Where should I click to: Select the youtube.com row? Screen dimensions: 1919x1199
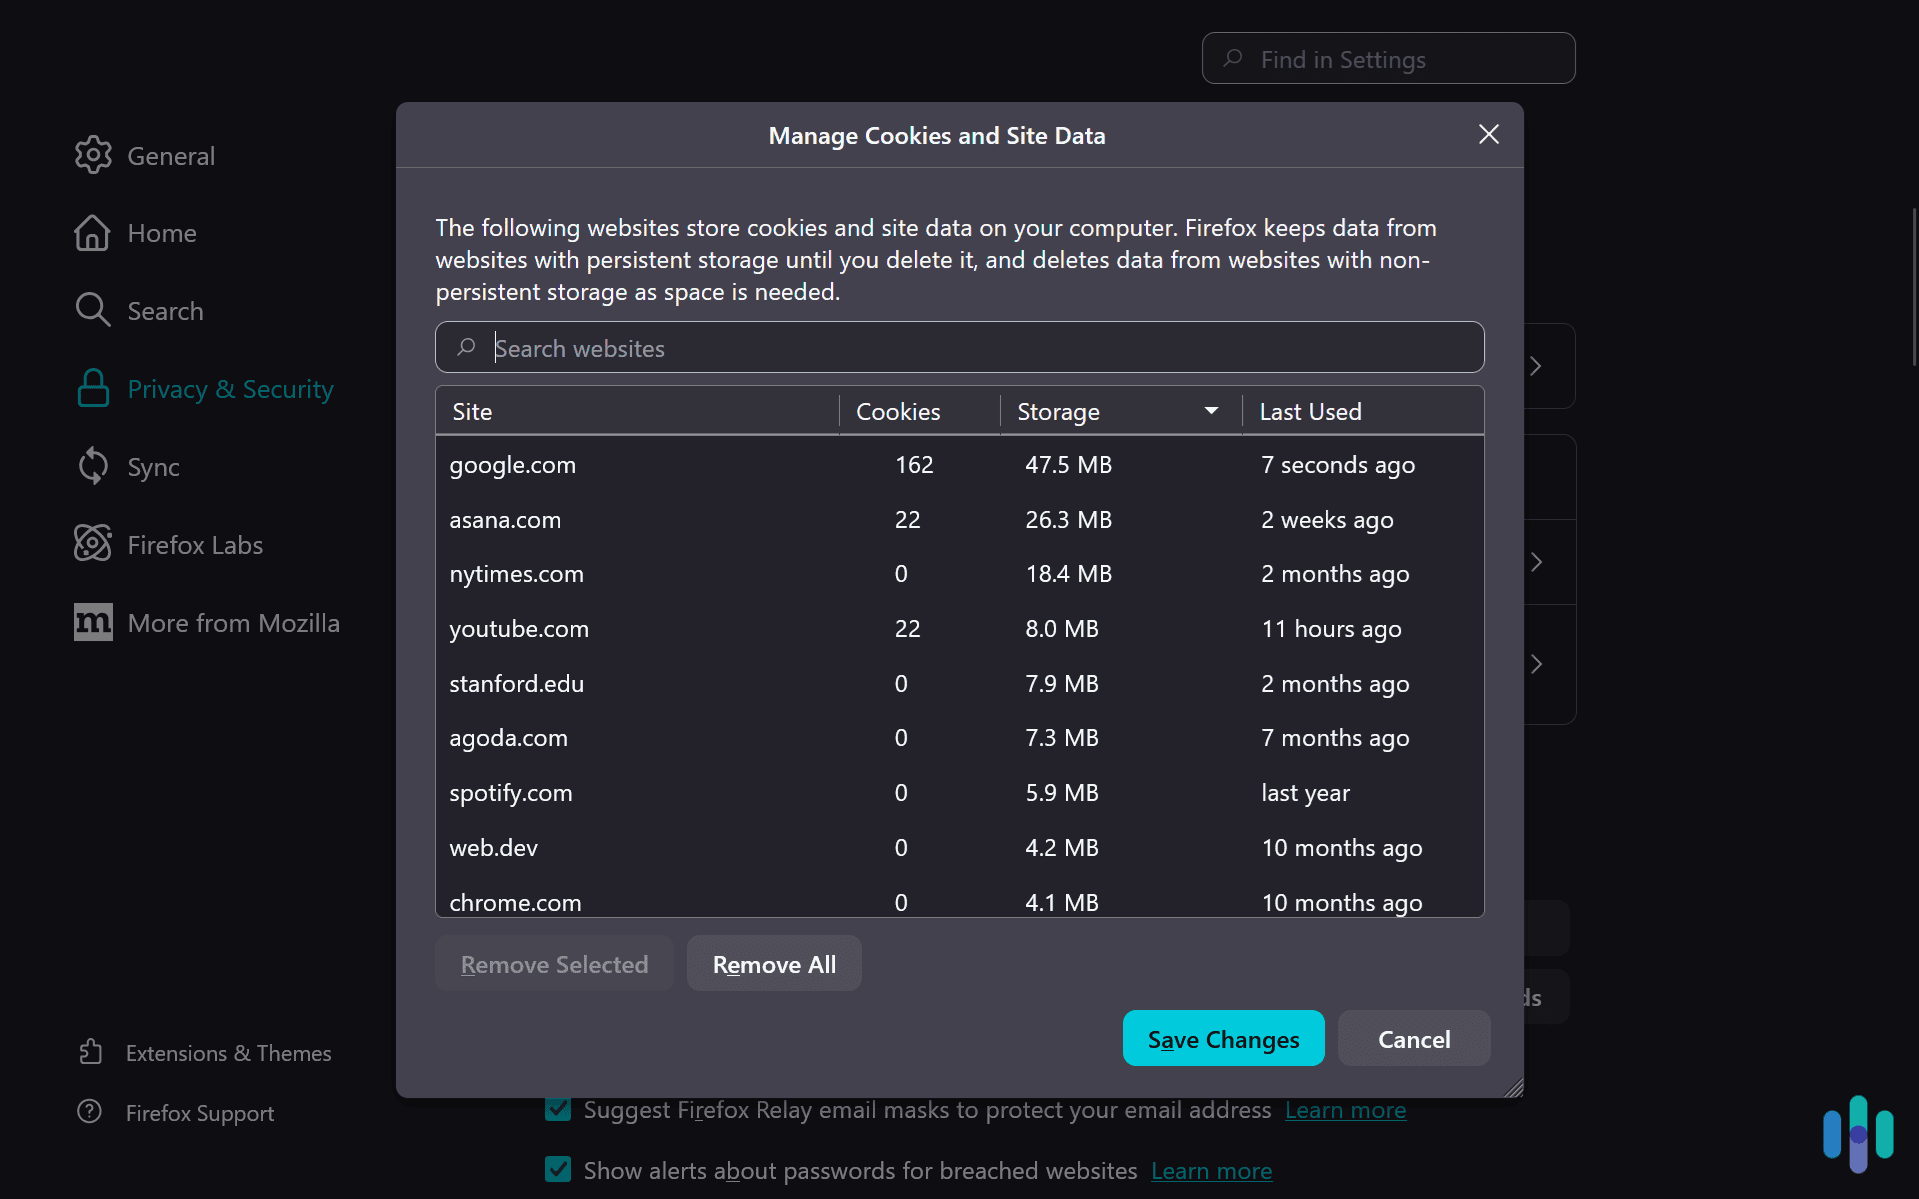tap(960, 629)
